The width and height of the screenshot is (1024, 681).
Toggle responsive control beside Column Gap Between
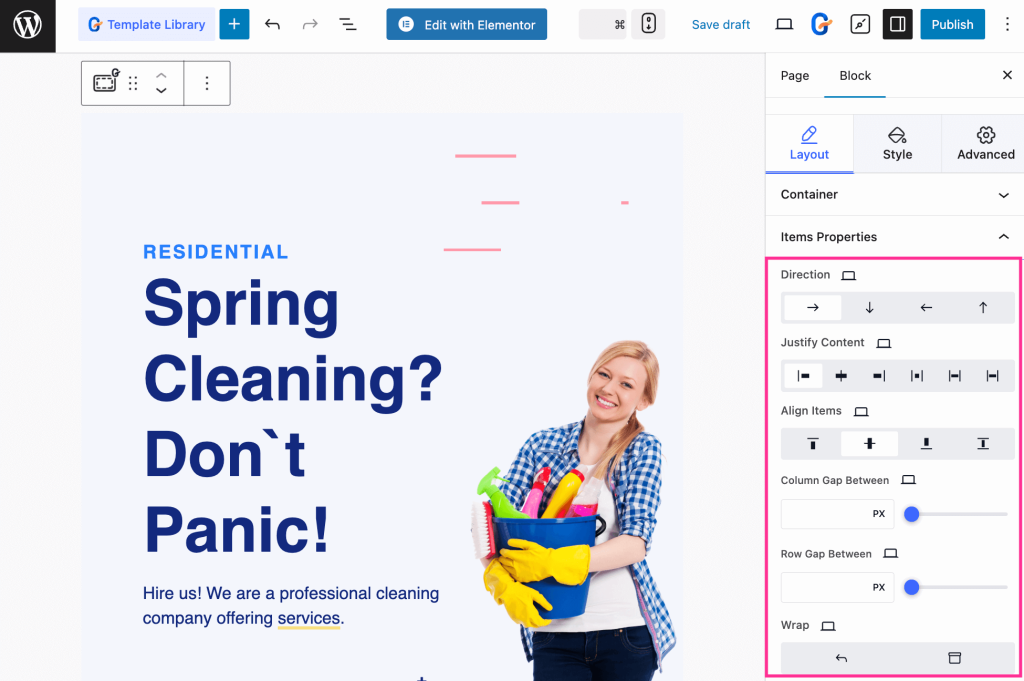click(x=908, y=479)
